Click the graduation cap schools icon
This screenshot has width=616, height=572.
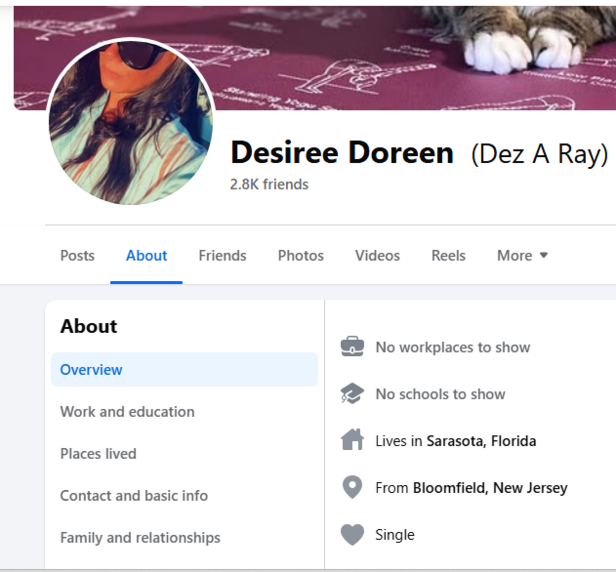coord(352,394)
